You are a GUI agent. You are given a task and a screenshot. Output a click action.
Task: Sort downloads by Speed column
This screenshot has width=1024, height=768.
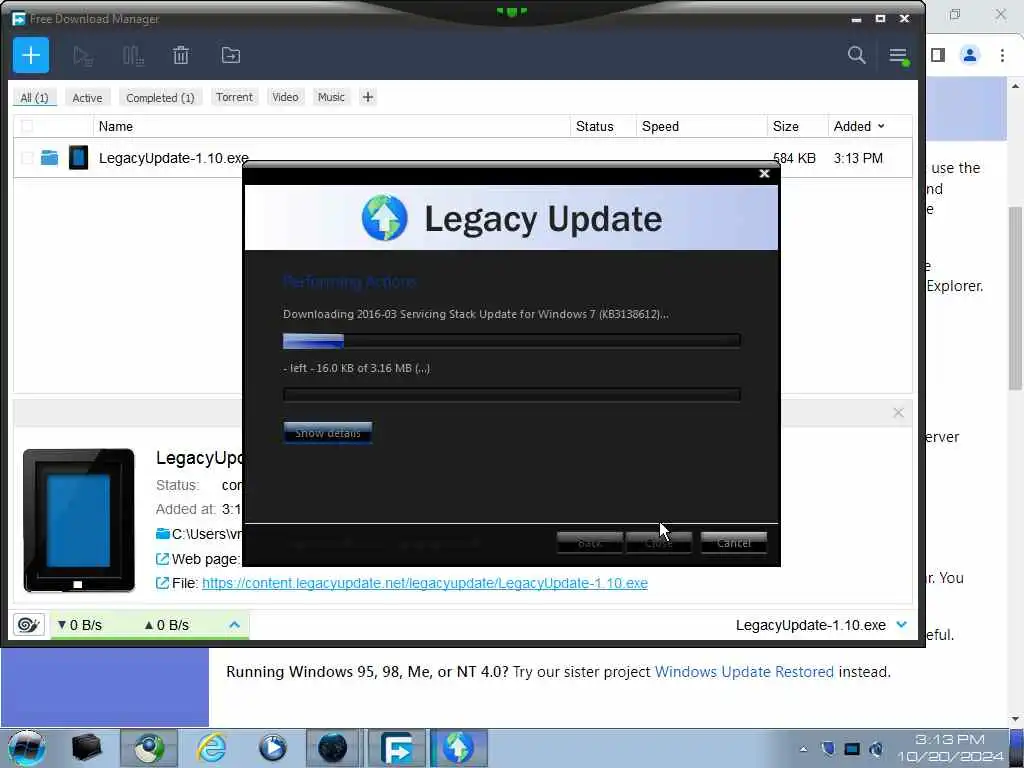coord(701,126)
